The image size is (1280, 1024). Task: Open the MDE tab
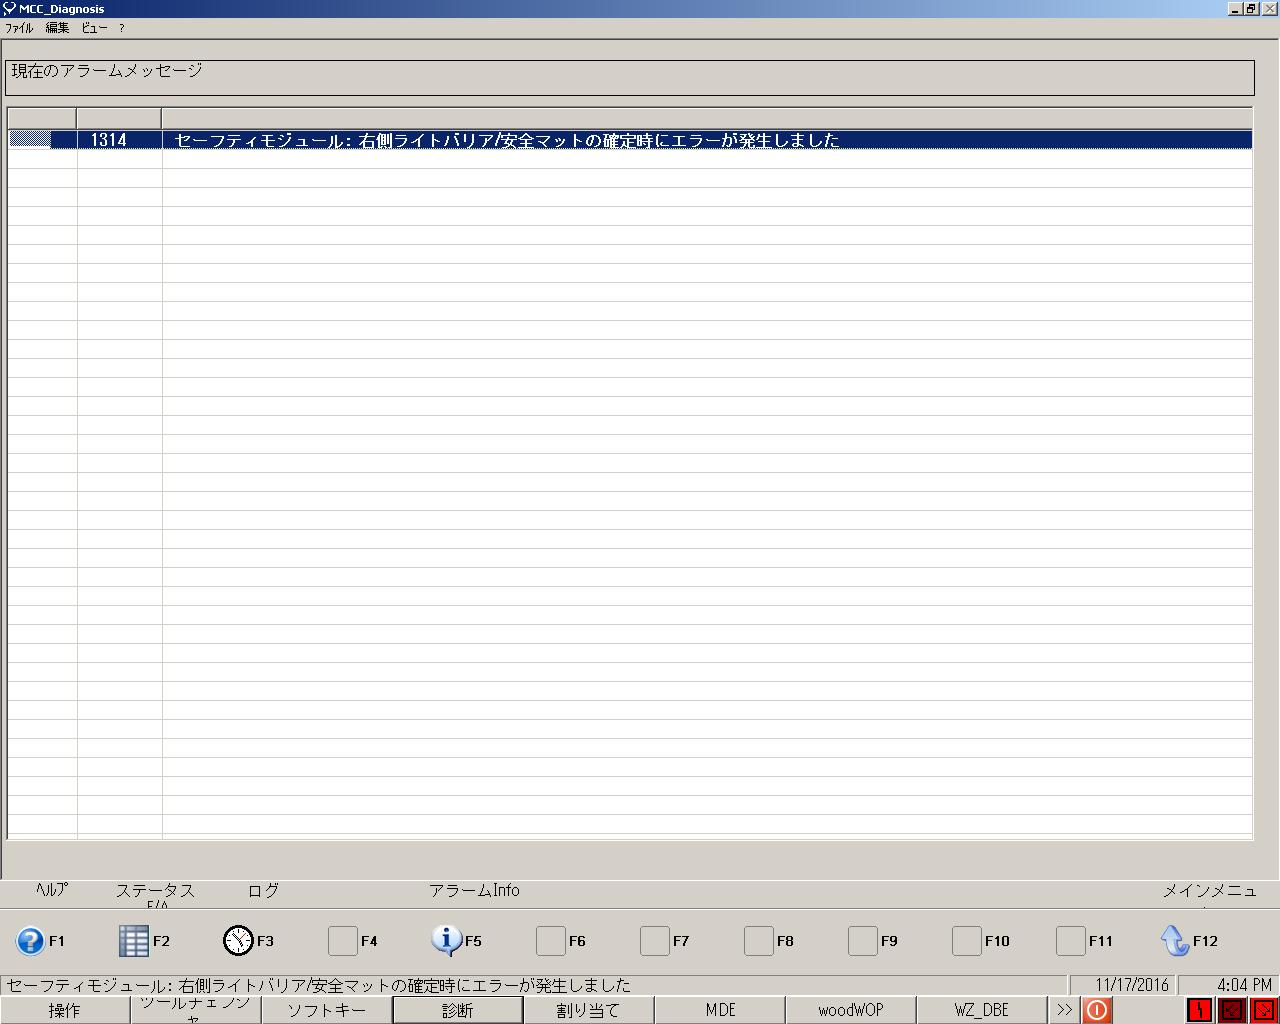[x=720, y=1010]
